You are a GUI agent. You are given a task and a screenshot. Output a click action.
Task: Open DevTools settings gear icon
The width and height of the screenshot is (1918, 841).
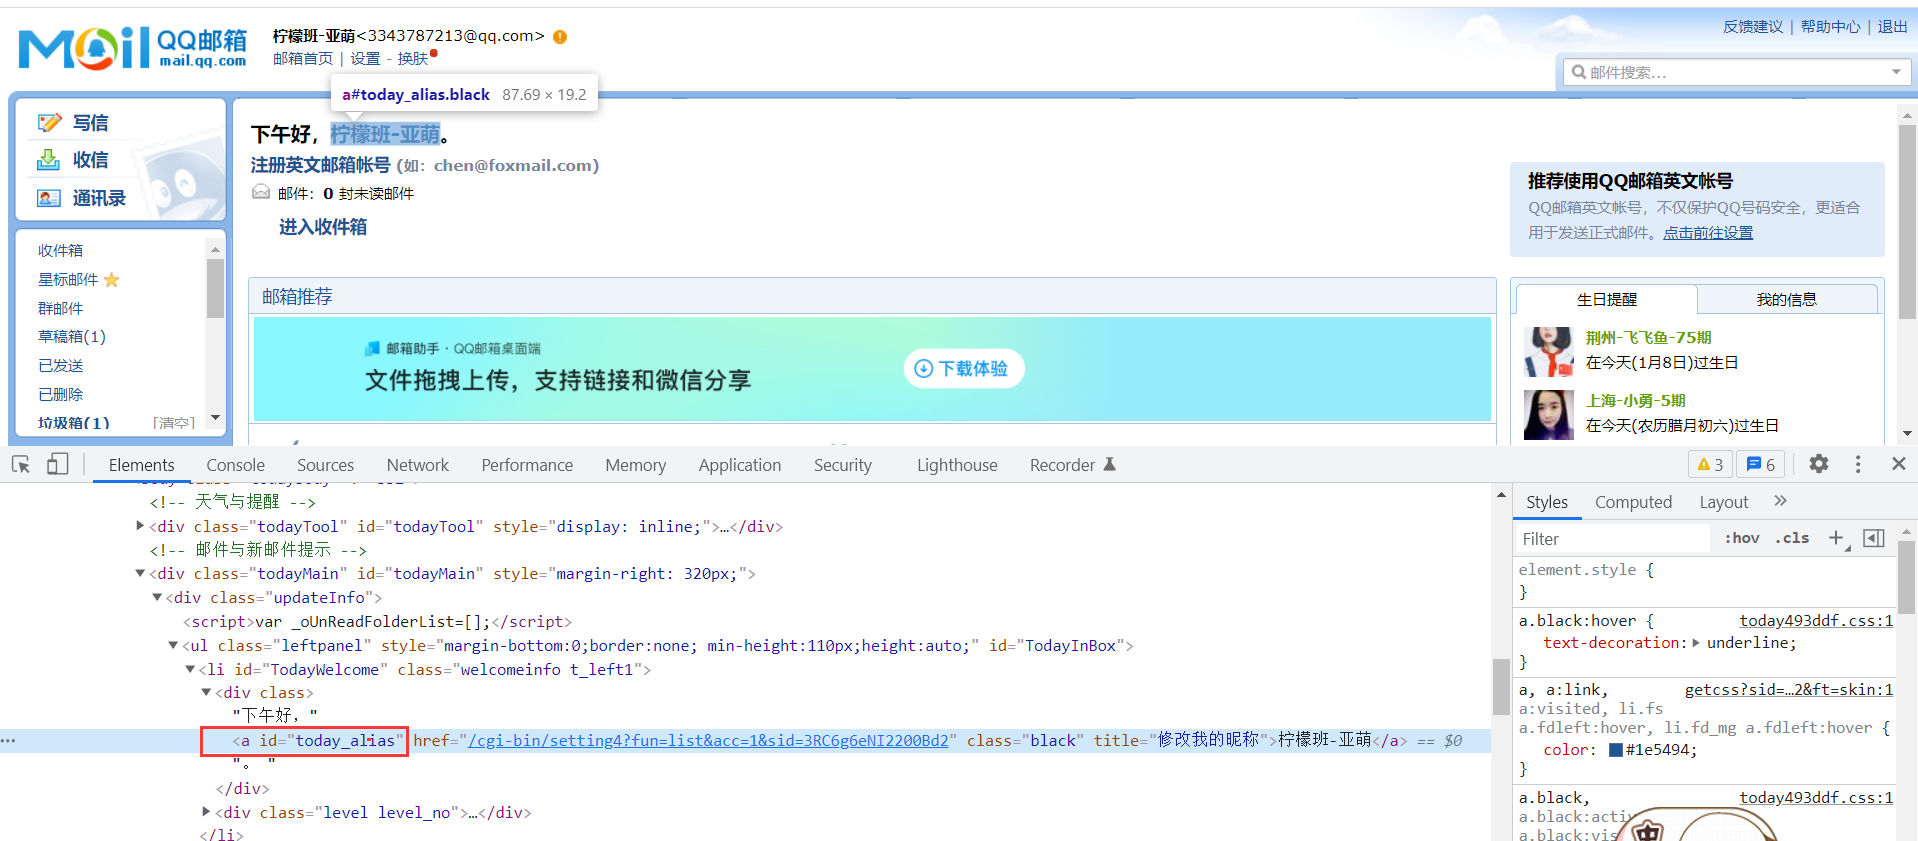pos(1819,464)
